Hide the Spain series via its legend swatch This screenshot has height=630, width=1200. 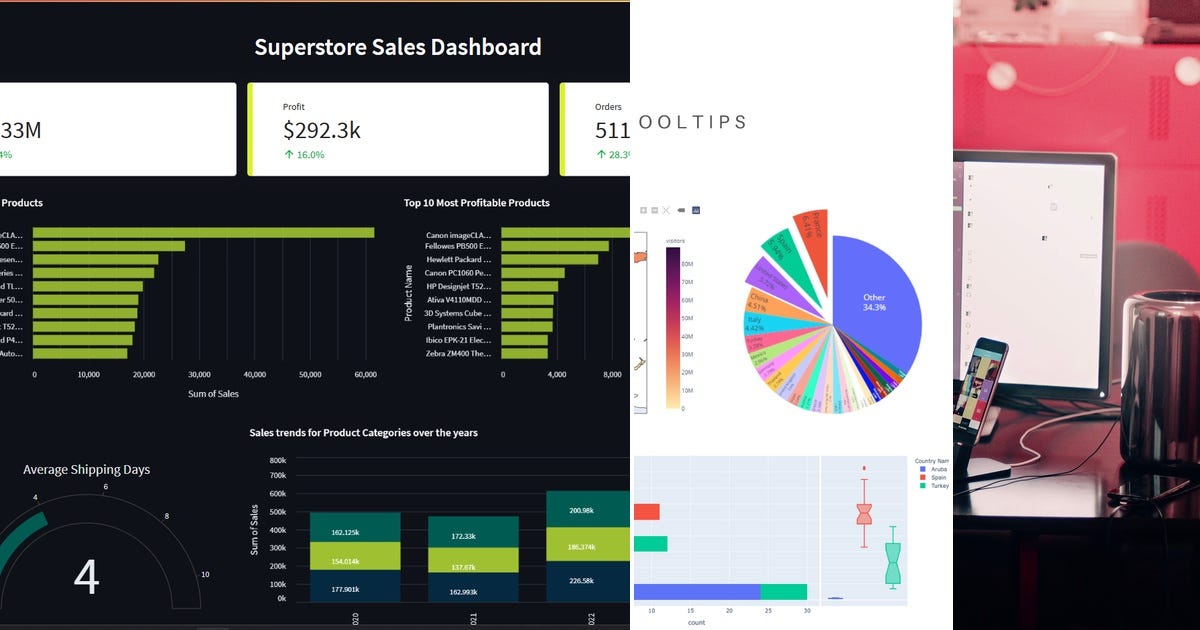[x=923, y=478]
